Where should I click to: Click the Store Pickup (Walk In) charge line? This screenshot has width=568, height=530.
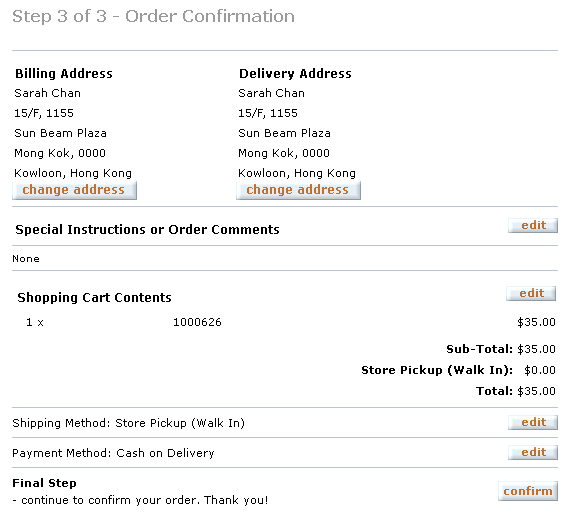coord(458,370)
